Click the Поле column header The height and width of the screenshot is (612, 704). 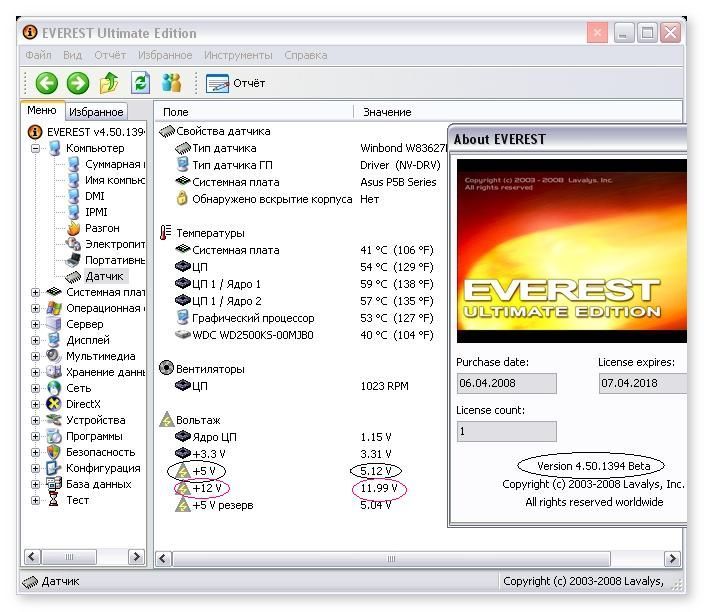254,112
